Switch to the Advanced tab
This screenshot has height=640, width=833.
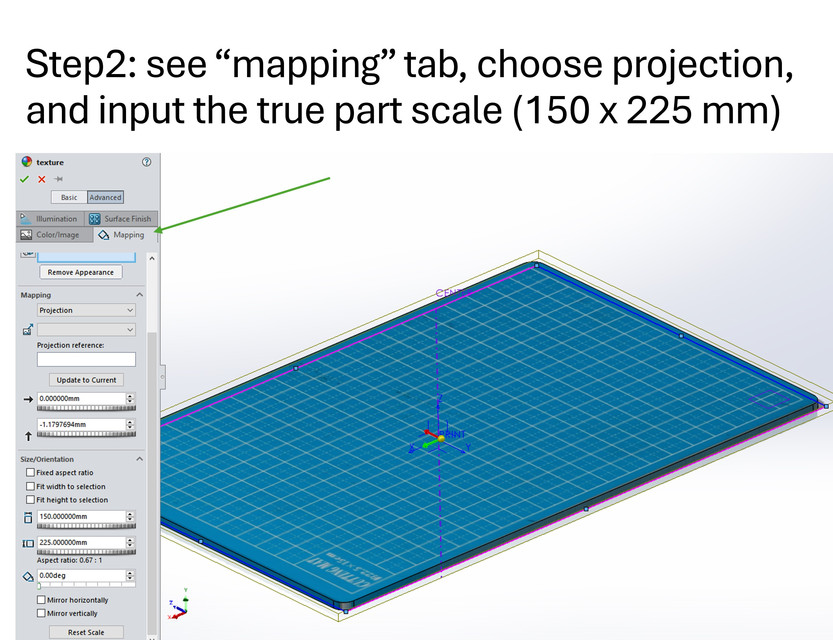coord(106,197)
